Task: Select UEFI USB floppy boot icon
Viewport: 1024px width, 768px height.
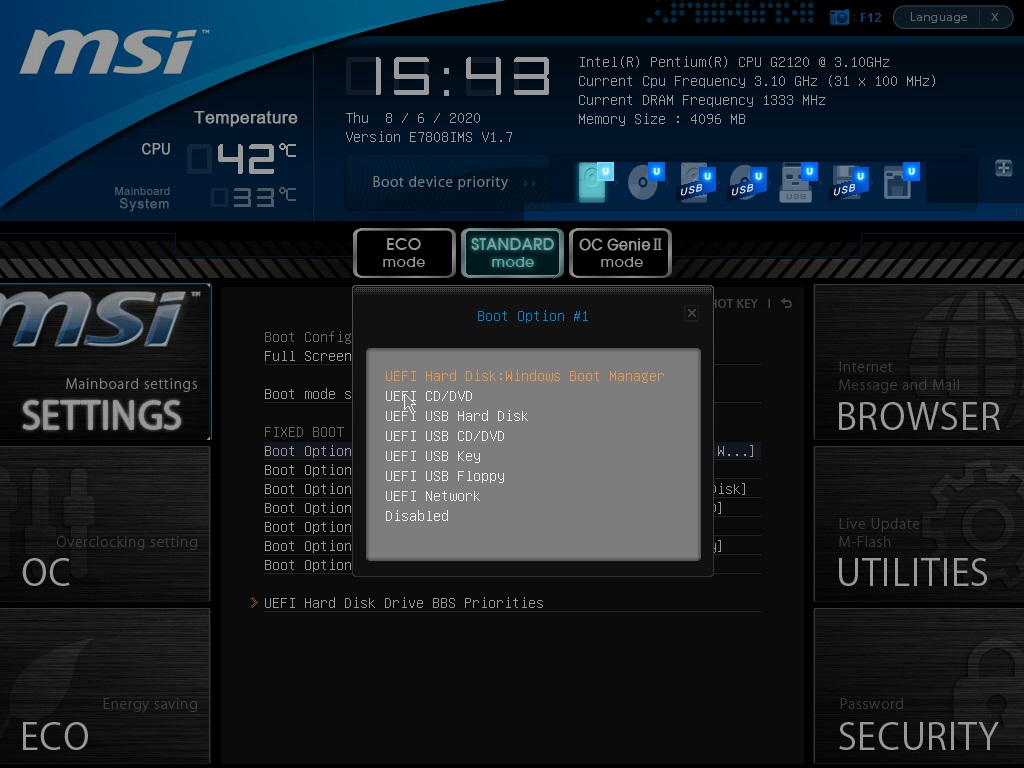Action: pos(849,182)
